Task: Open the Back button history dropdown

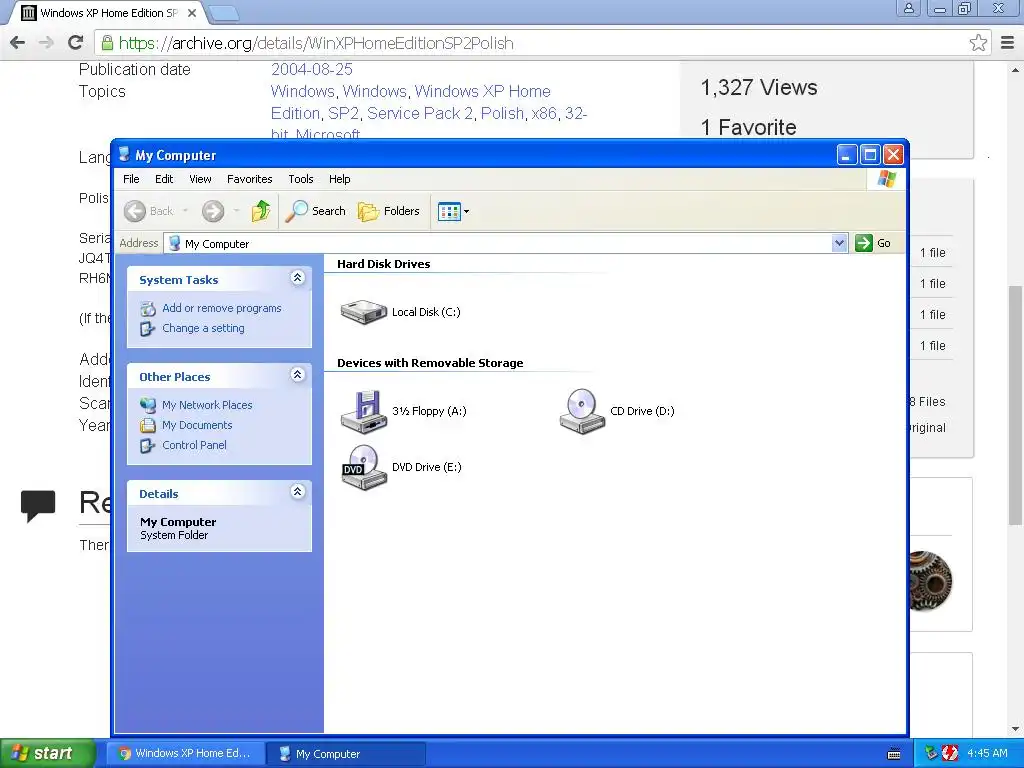Action: tap(185, 211)
